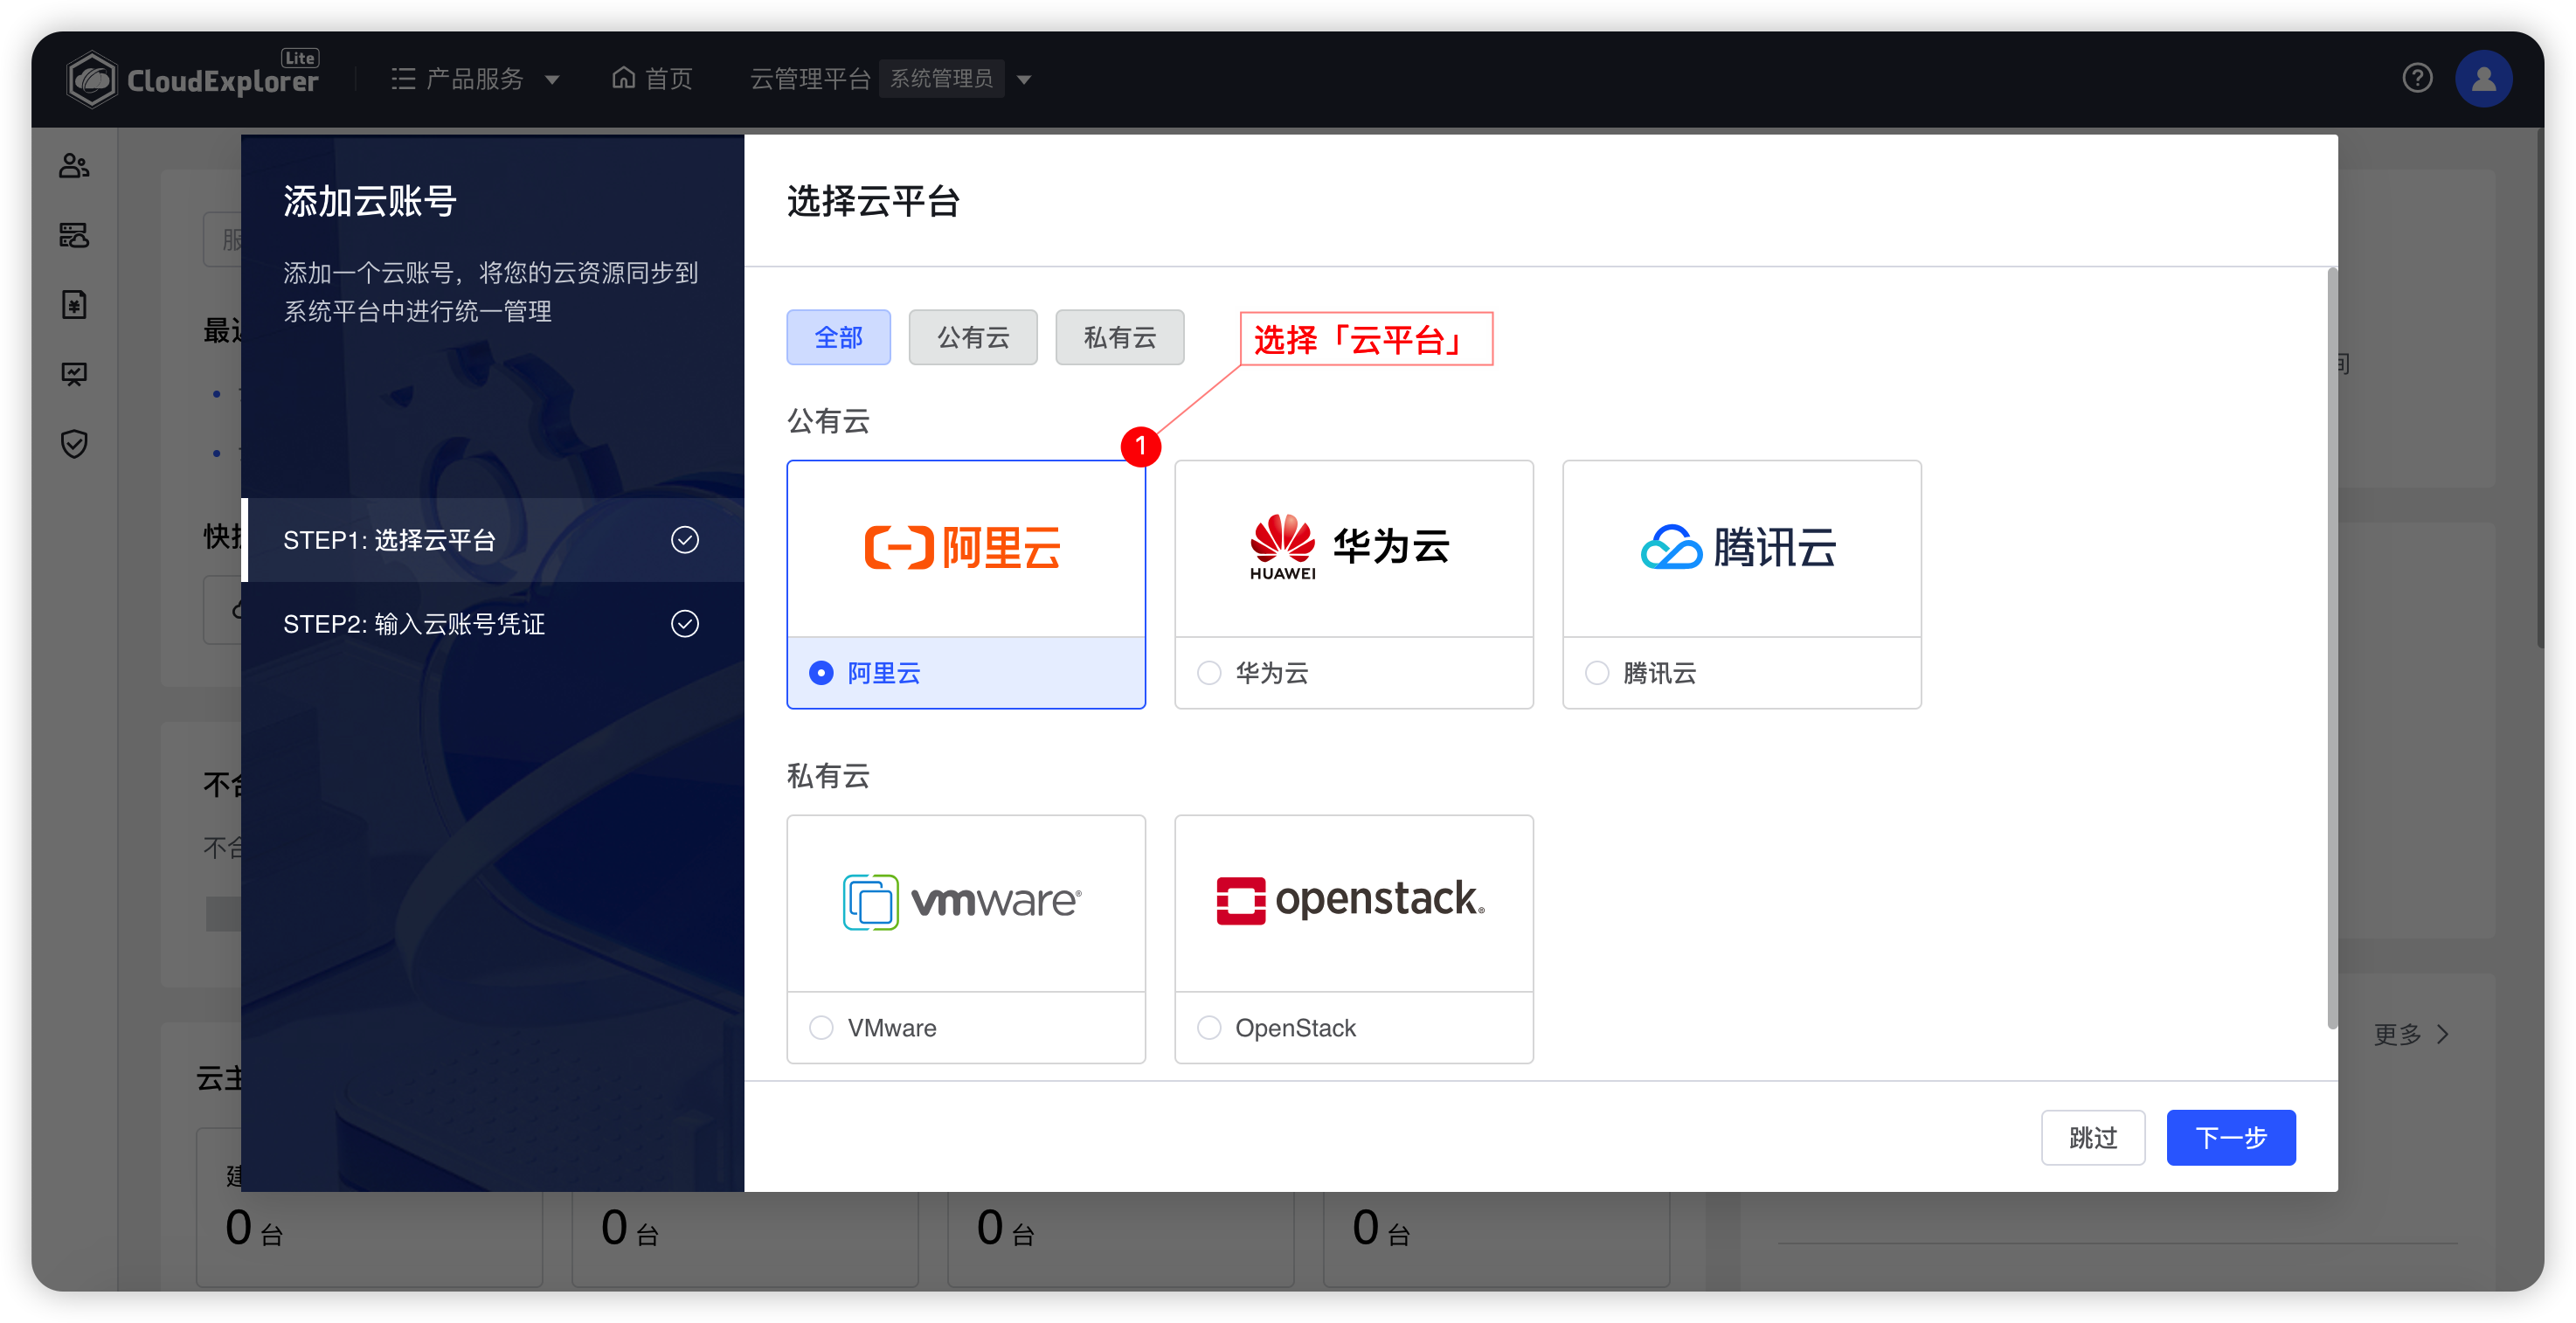This screenshot has height=1323, width=2576.
Task: Select the 腾讯云 radio button
Action: coord(1597,673)
